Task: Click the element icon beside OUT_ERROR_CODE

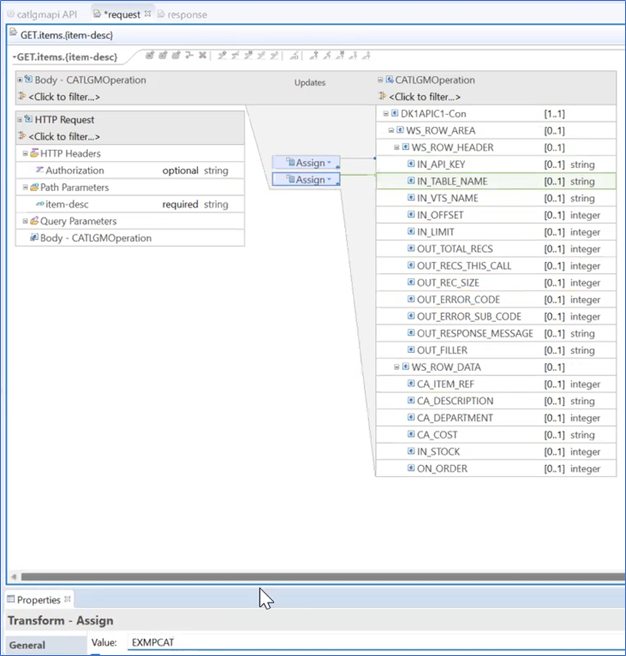Action: (411, 299)
